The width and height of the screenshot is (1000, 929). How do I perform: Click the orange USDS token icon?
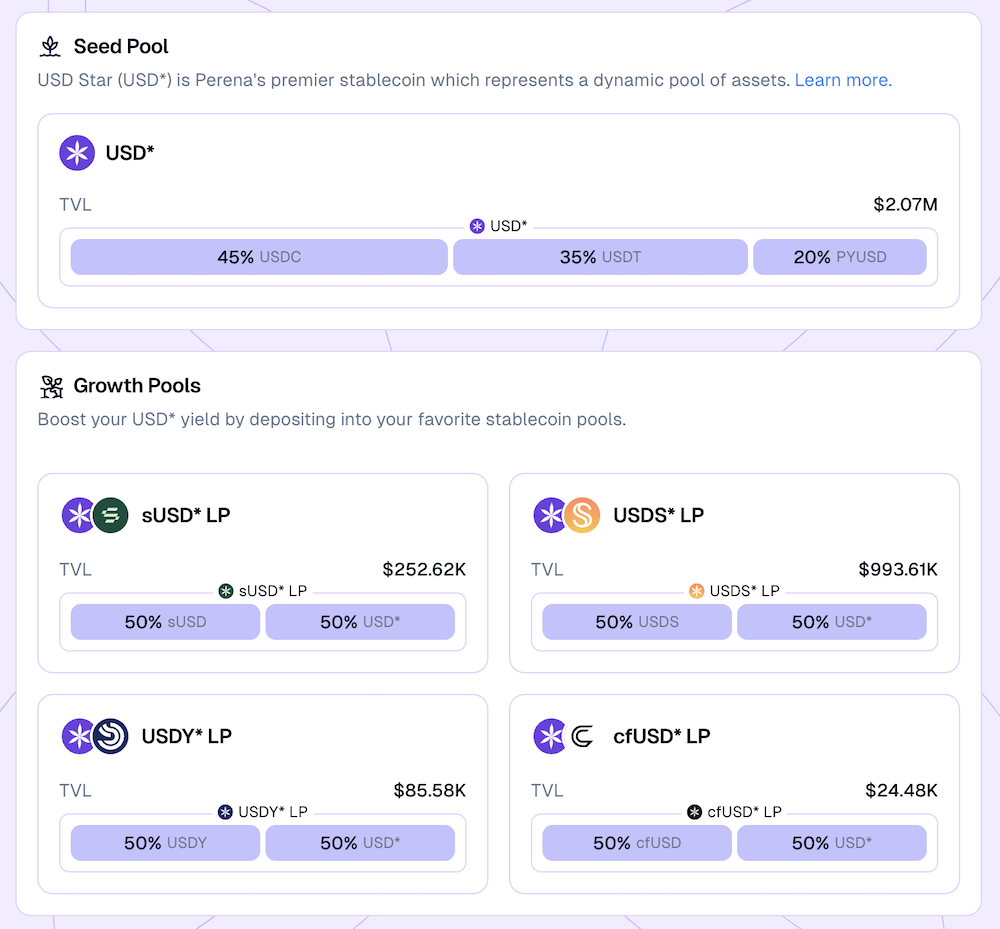coord(582,515)
